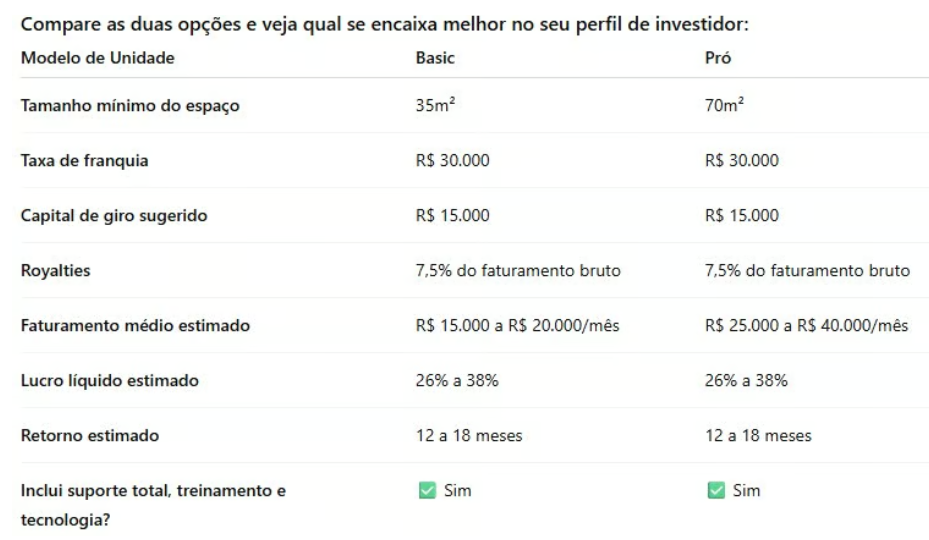Select the Retorno estimado row label

[90, 436]
